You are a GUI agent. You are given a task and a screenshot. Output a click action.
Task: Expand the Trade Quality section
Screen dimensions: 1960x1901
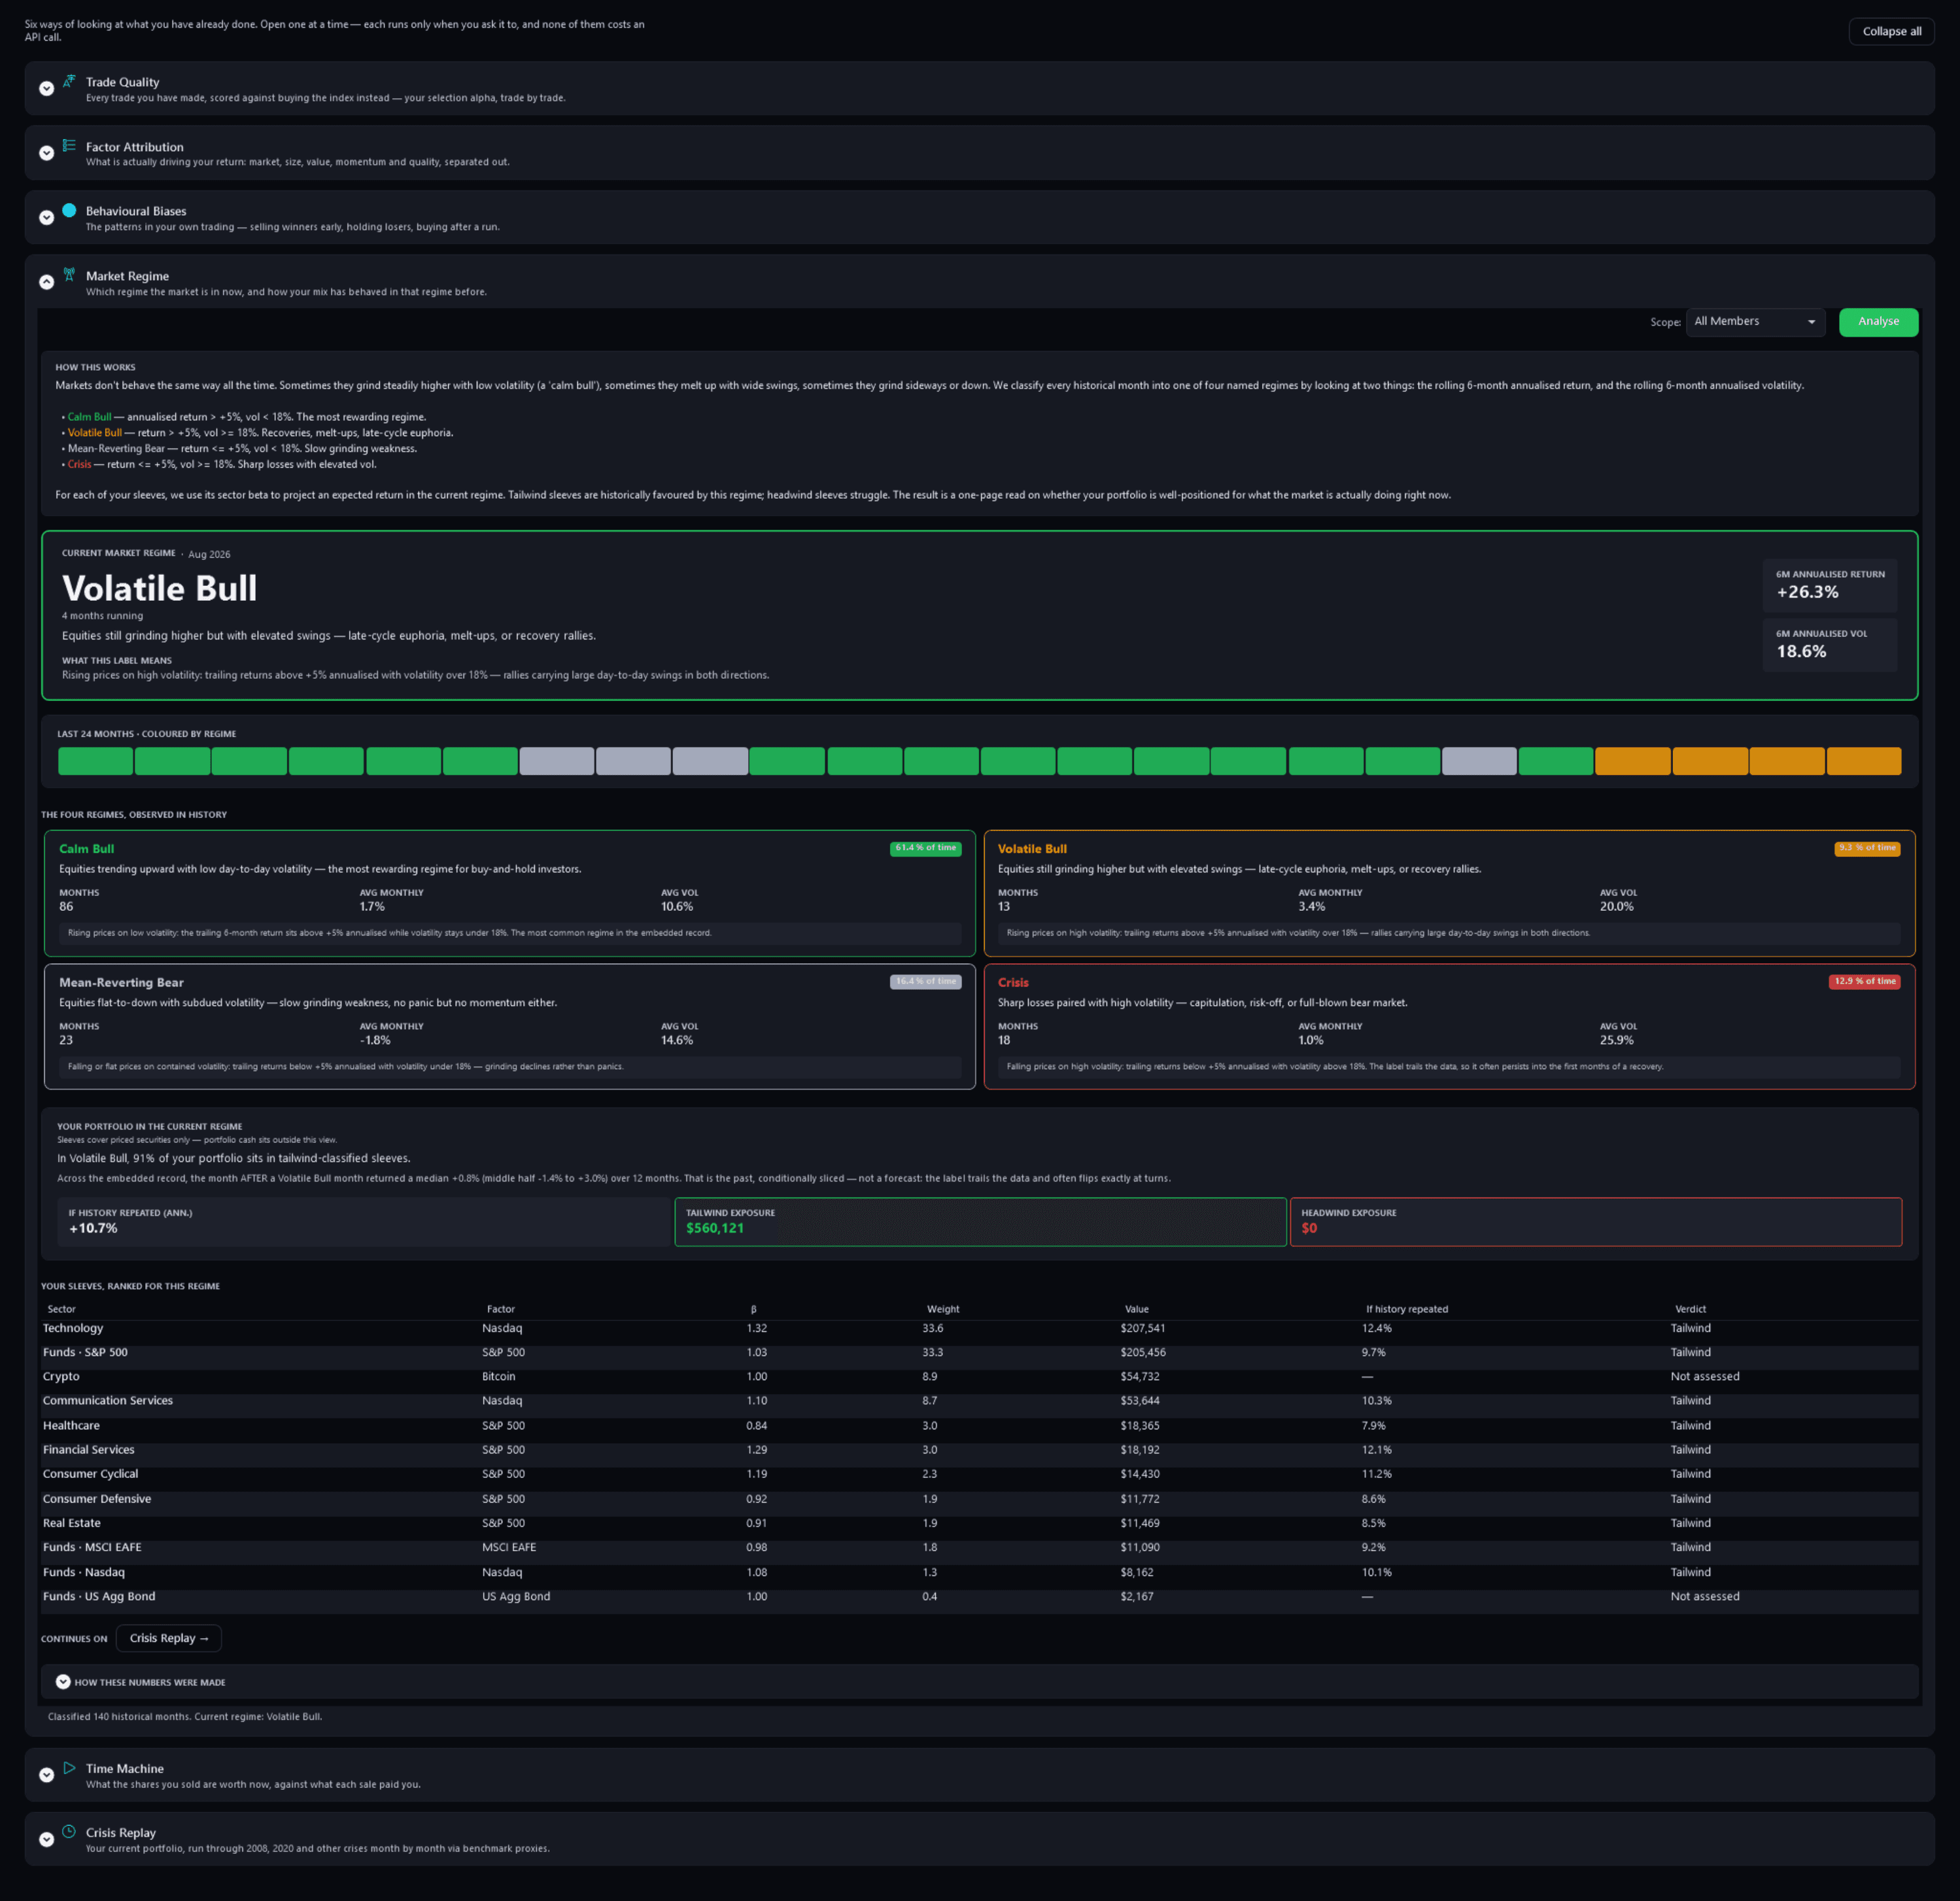pos(46,89)
